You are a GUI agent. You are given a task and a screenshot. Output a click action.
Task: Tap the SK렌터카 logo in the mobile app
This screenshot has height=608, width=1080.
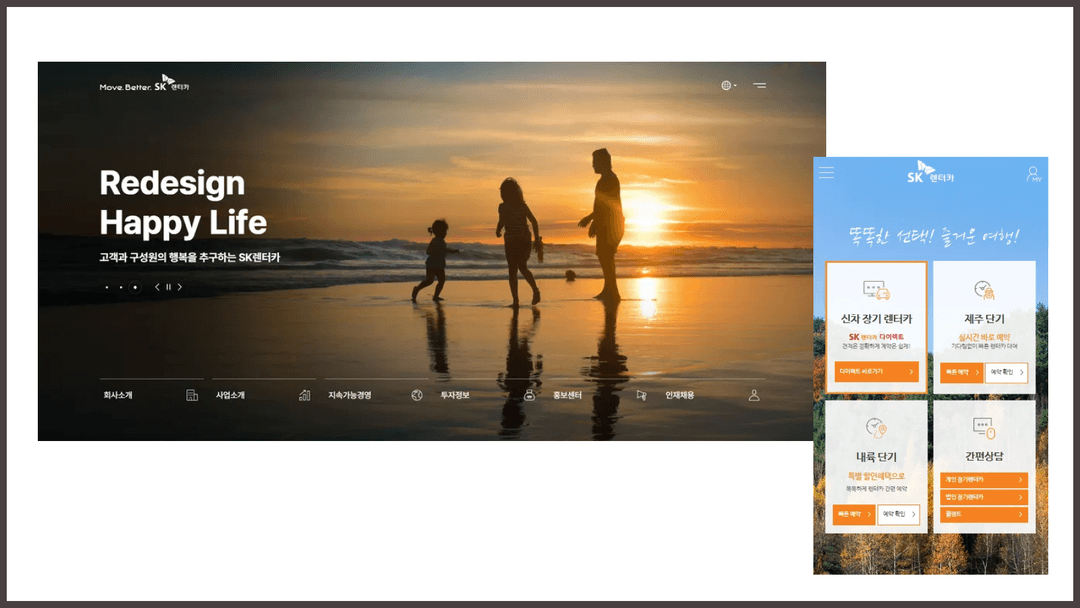(931, 172)
